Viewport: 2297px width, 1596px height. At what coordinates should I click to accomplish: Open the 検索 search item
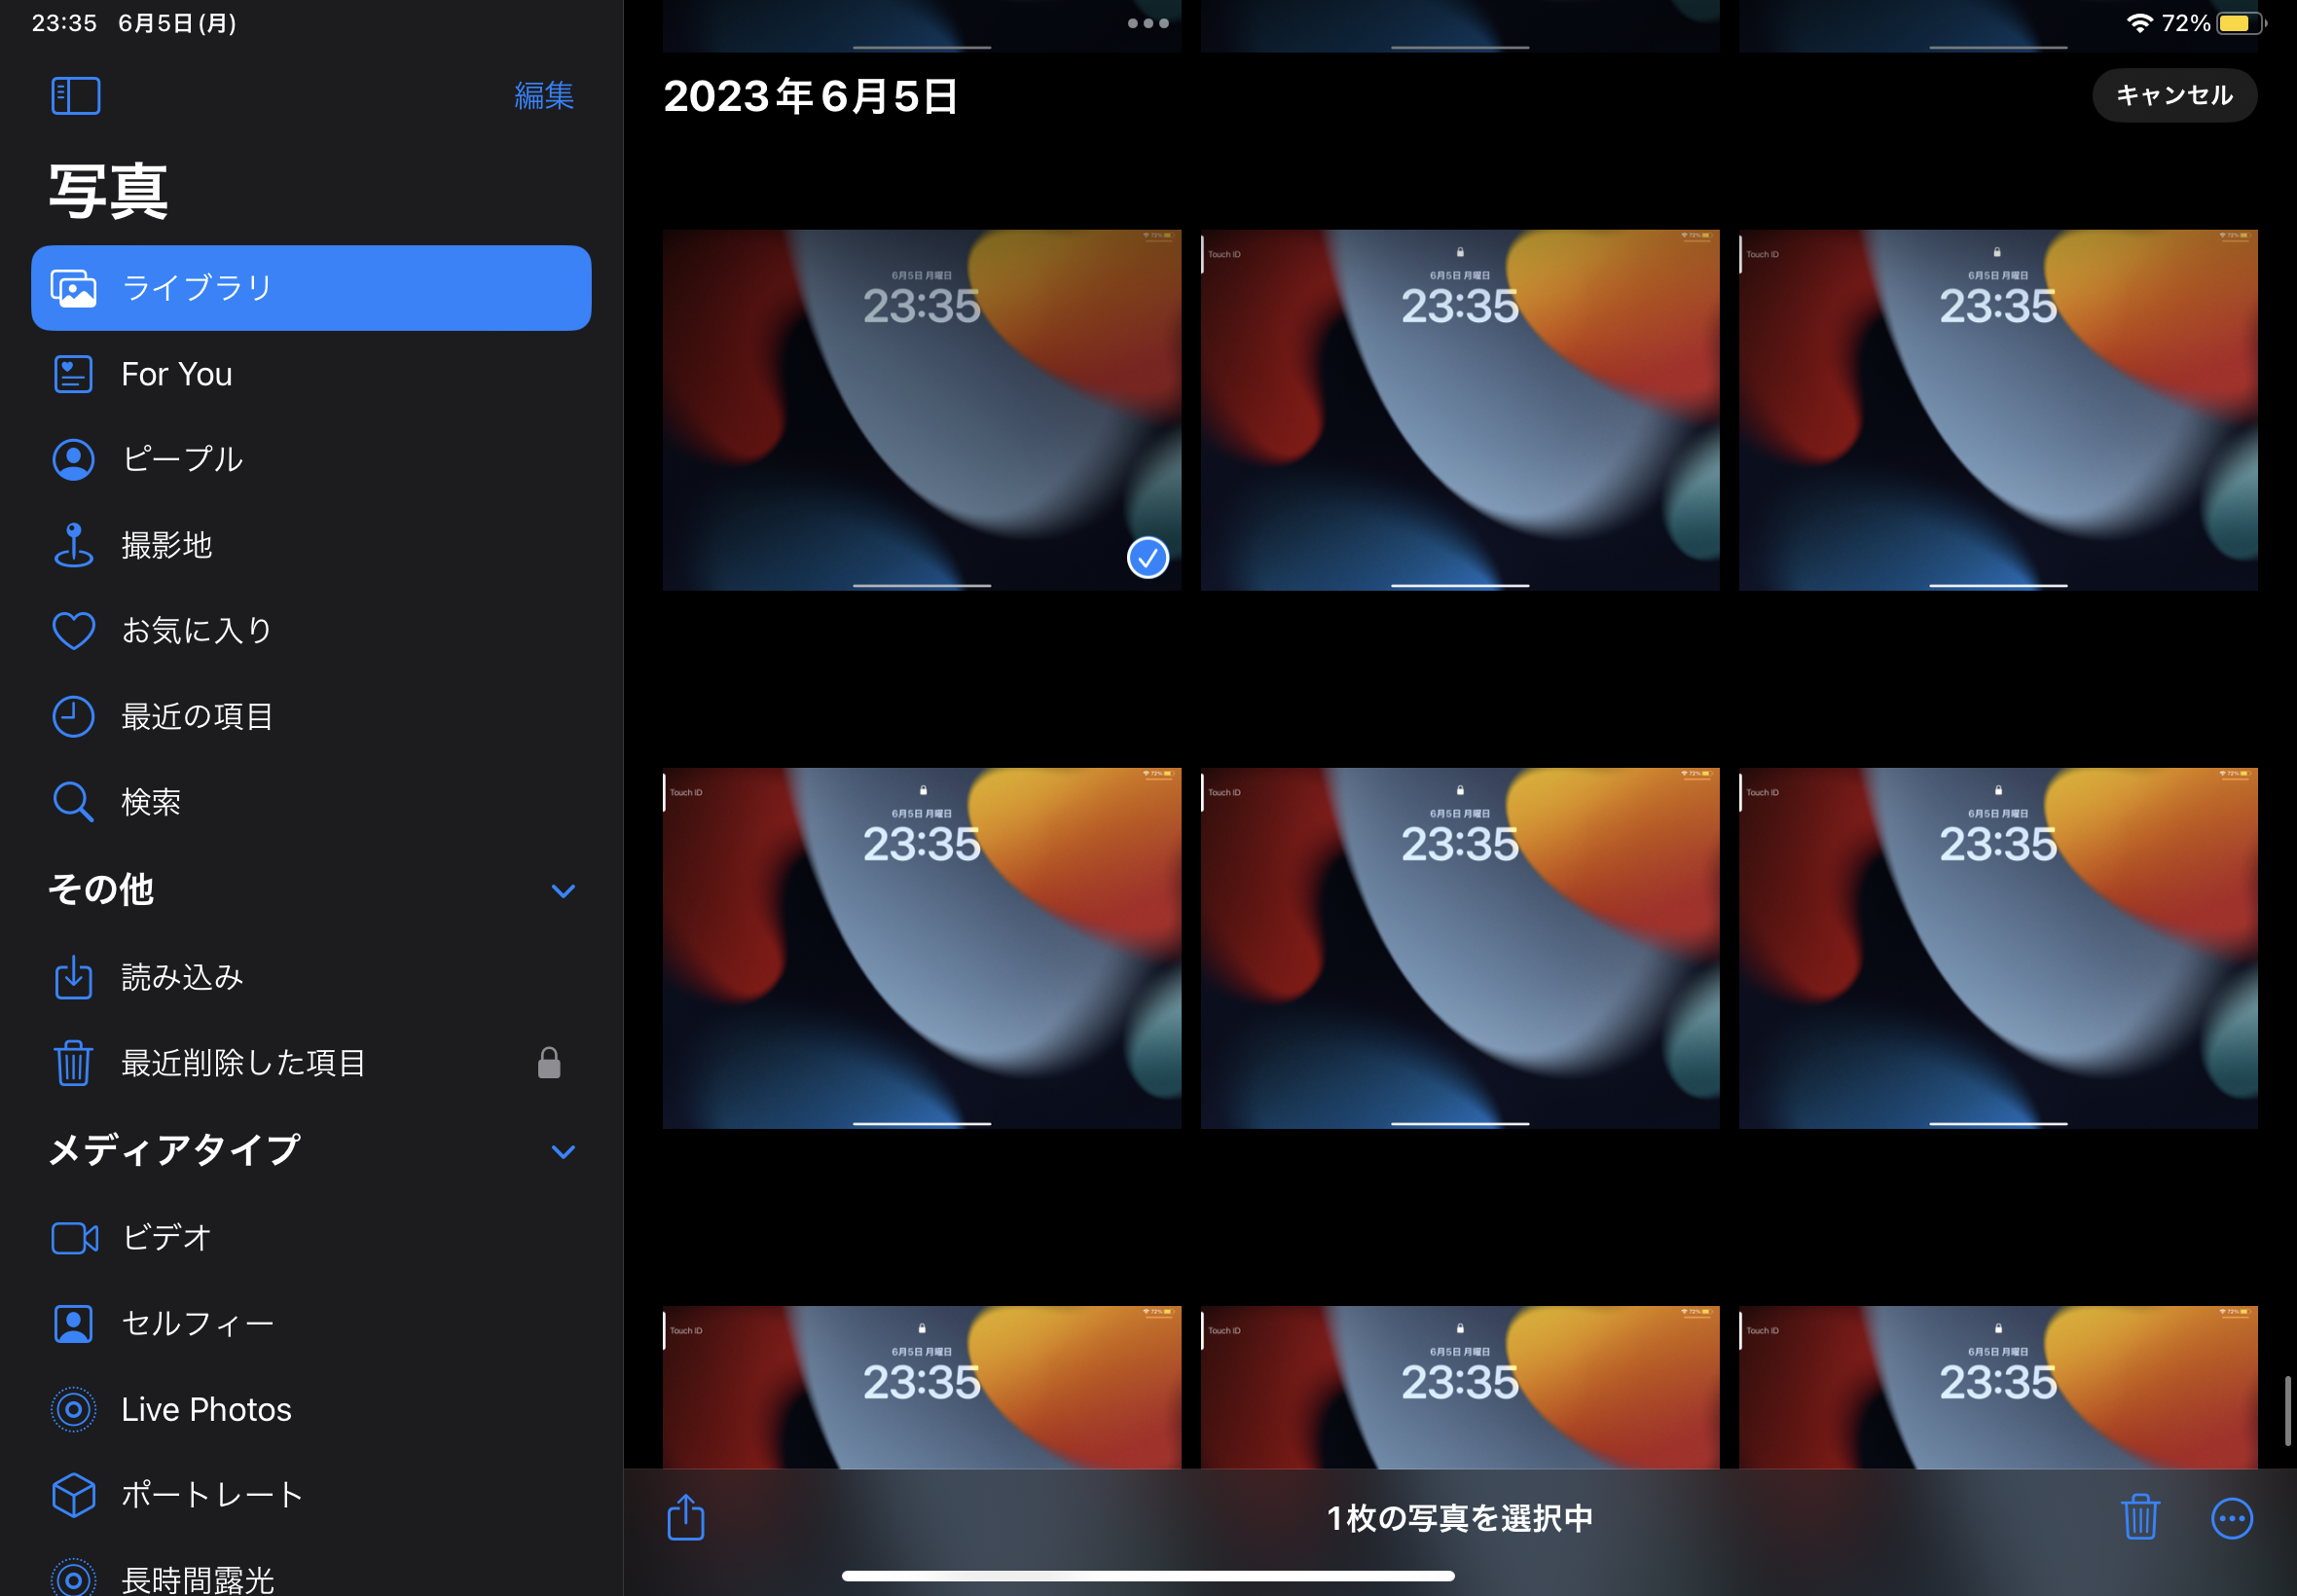point(150,802)
